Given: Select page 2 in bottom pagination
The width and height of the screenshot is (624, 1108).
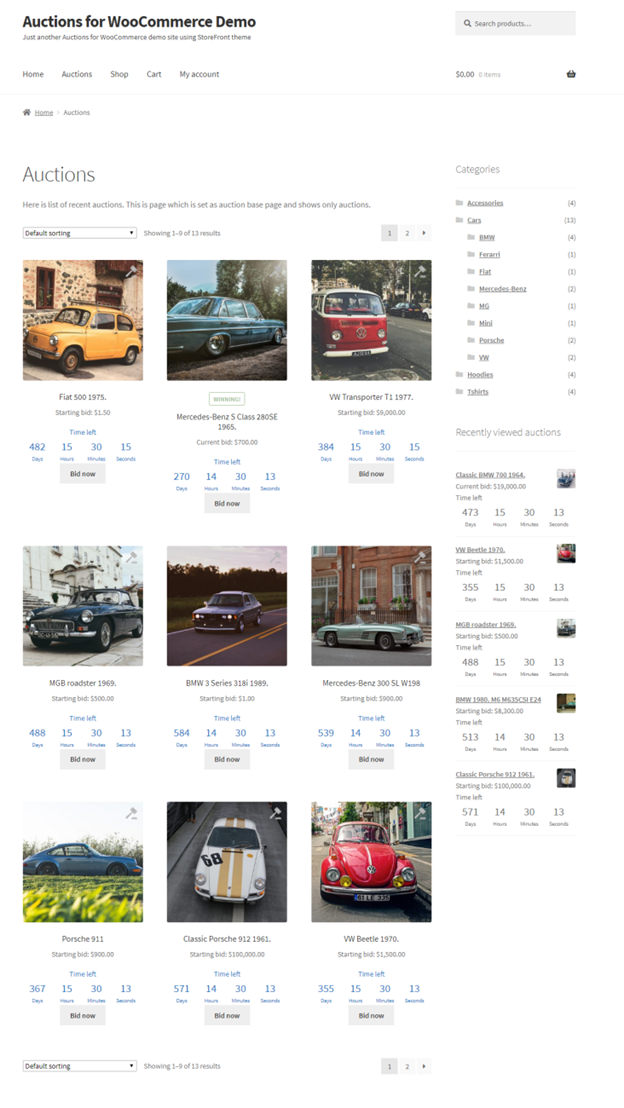Looking at the screenshot, I should pos(407,1066).
